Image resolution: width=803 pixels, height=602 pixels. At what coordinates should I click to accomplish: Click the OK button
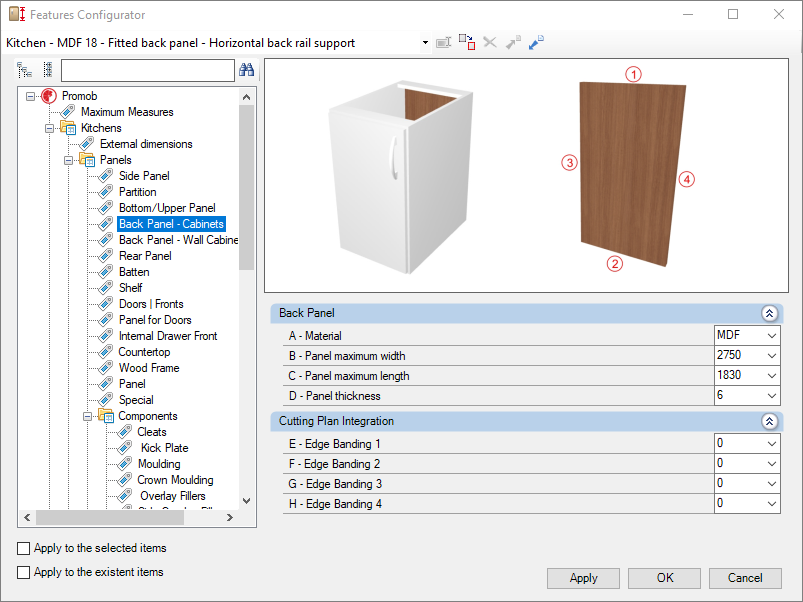pyautogui.click(x=665, y=578)
